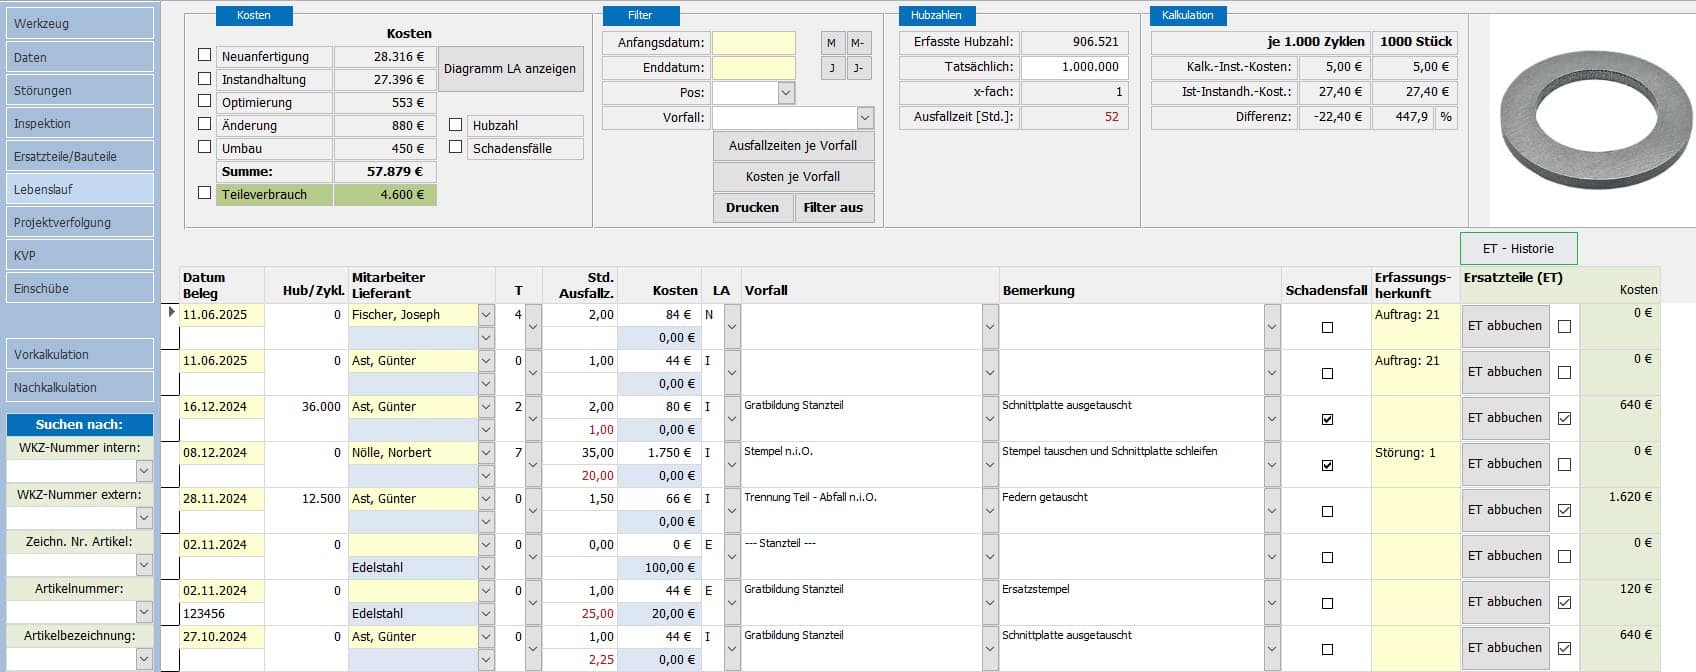Click the M month filter button
This screenshot has height=672, width=1696.
pos(831,43)
